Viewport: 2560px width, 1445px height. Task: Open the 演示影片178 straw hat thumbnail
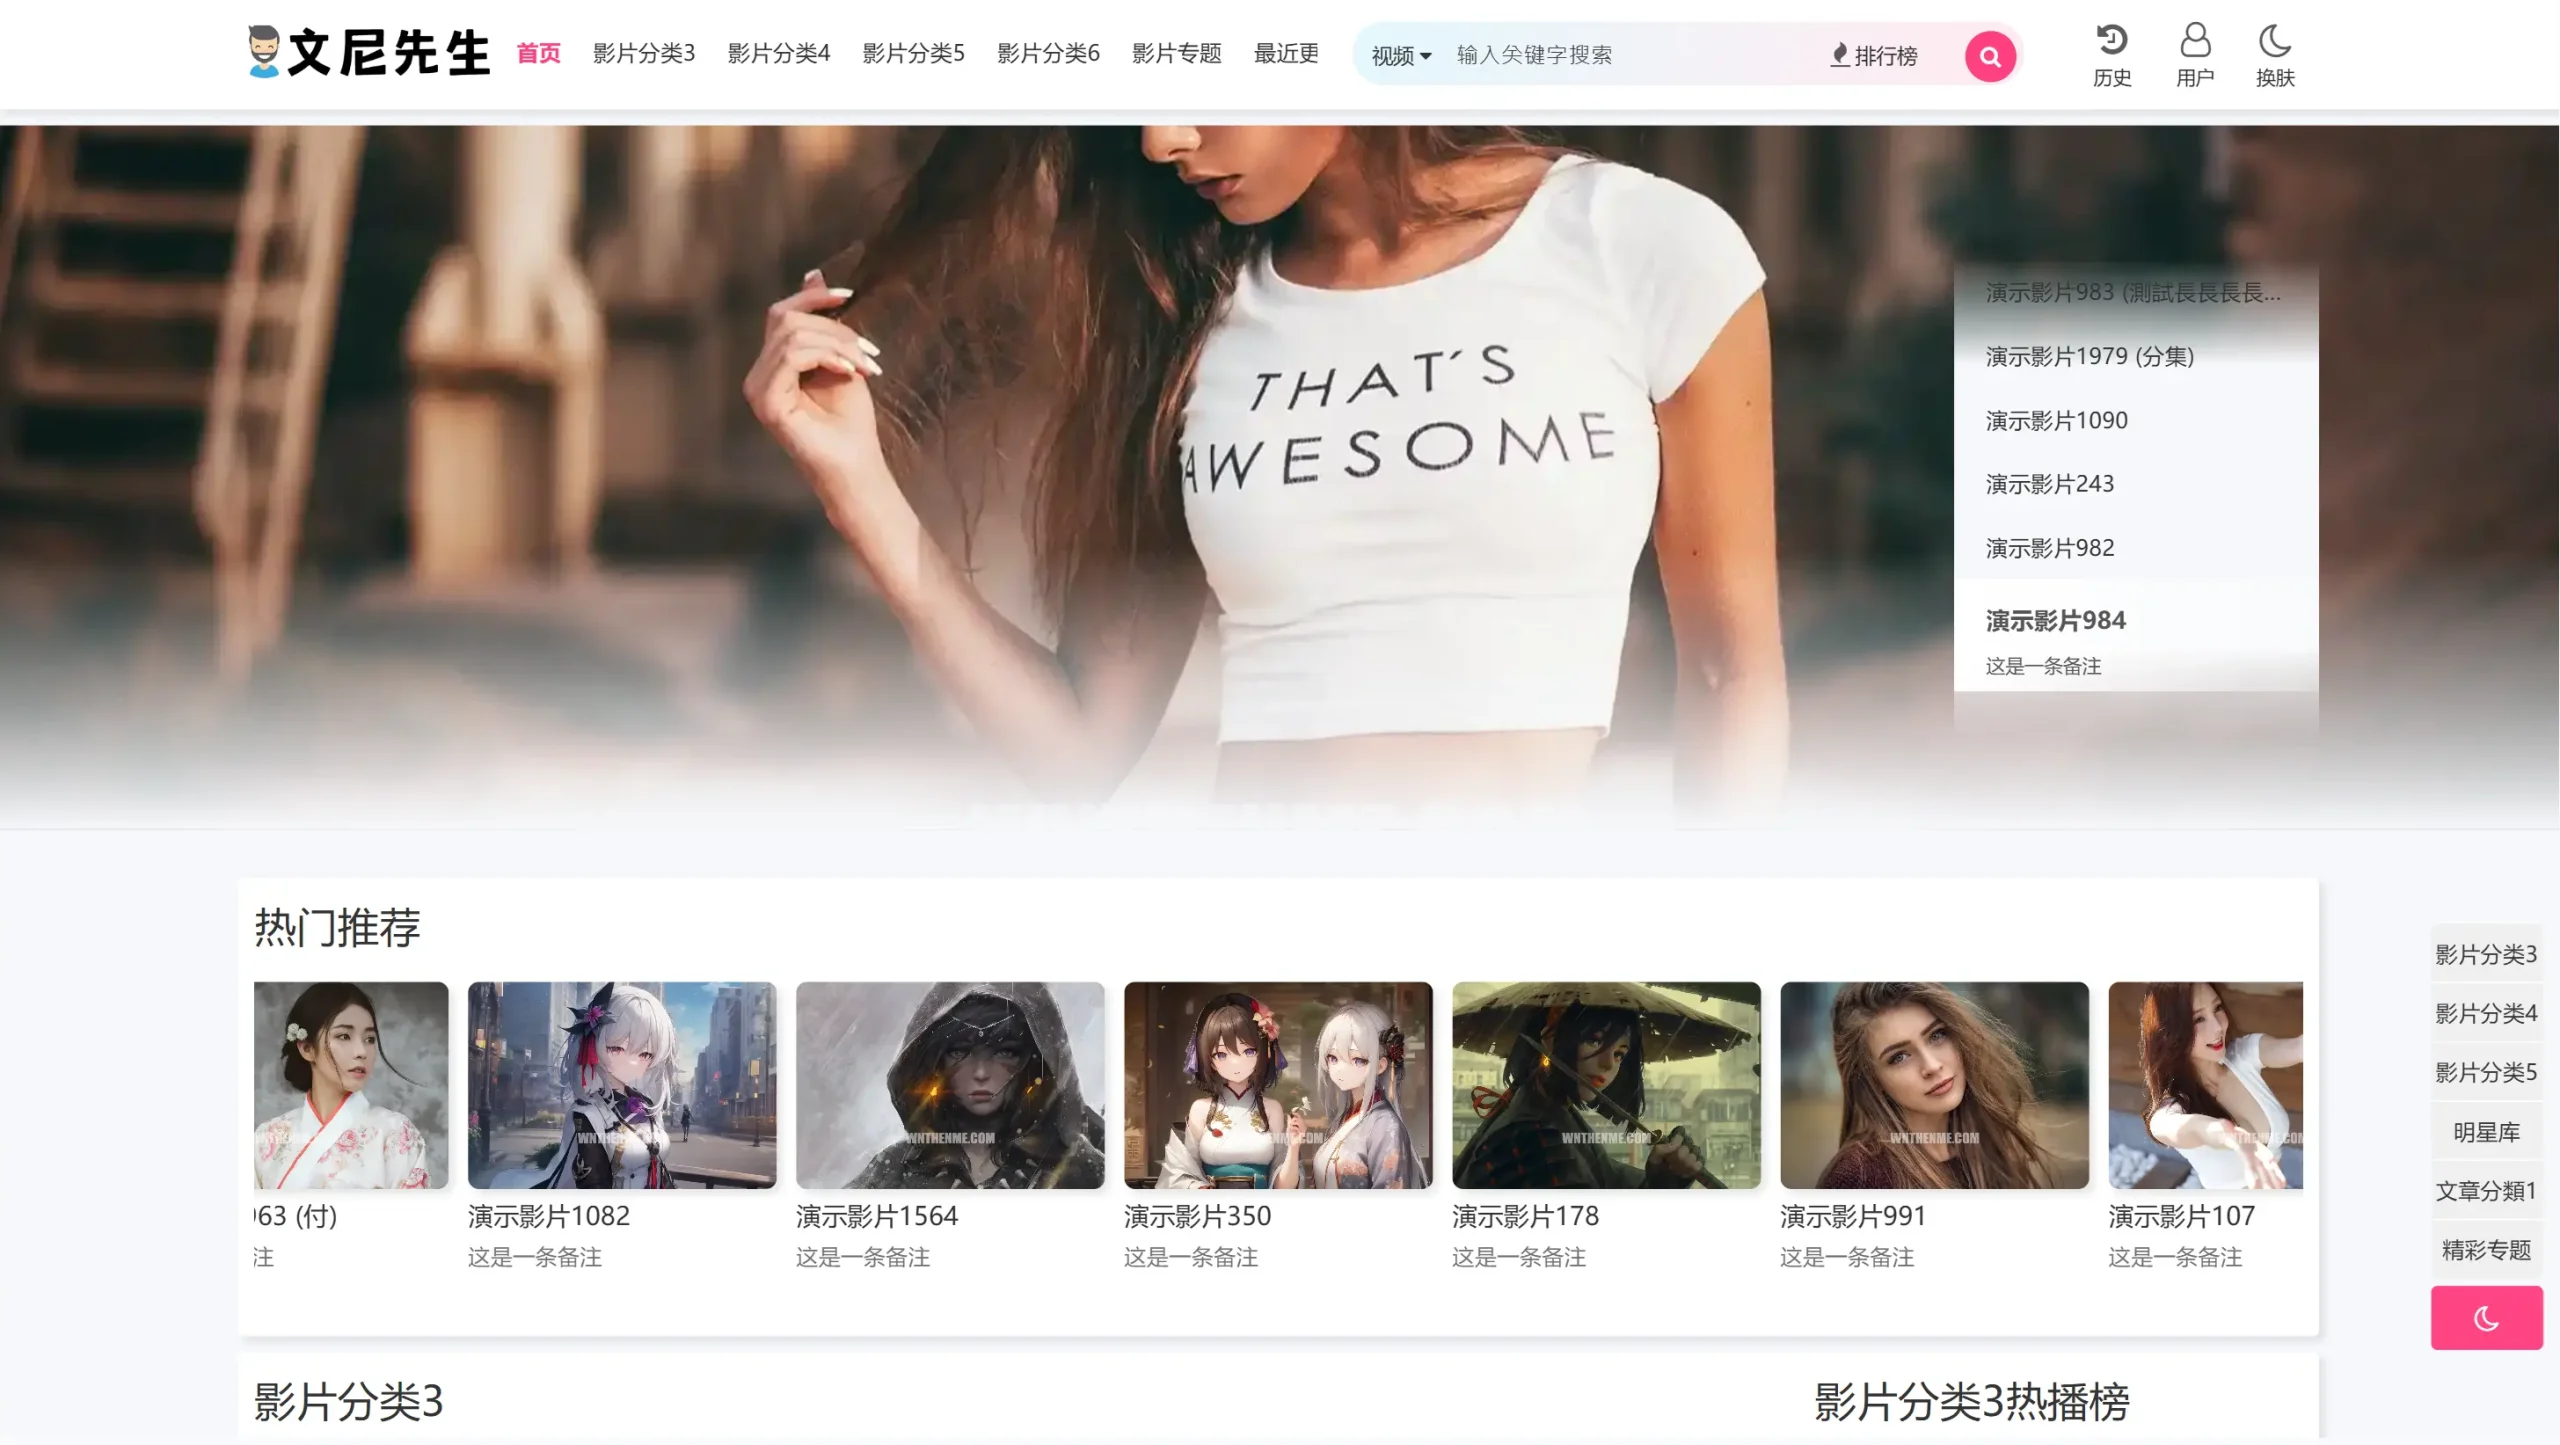[x=1605, y=1085]
